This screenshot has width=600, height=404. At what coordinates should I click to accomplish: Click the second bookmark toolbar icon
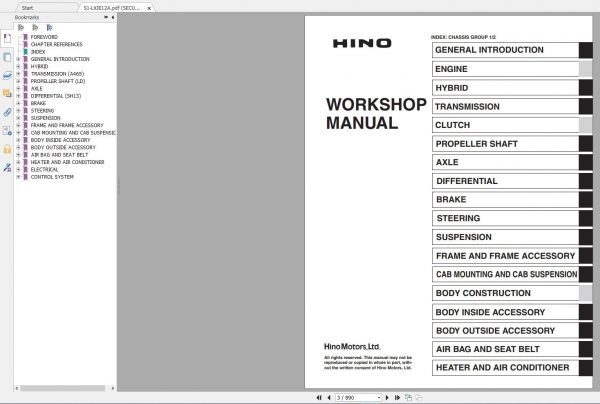pyautogui.click(x=35, y=28)
